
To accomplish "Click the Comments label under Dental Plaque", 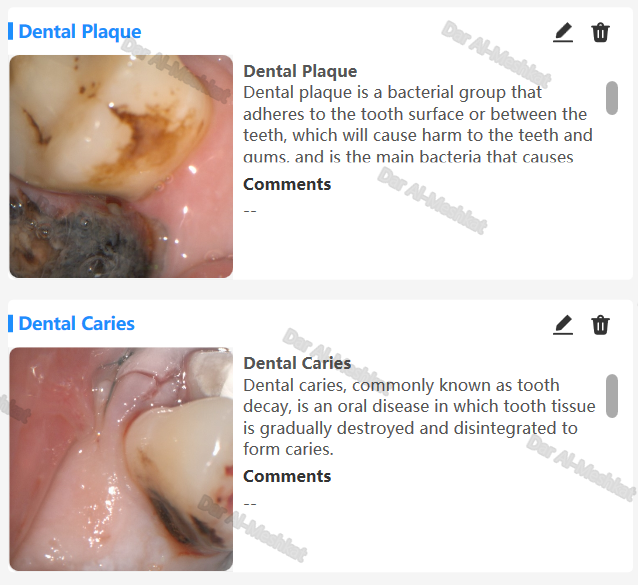I will click(x=287, y=184).
